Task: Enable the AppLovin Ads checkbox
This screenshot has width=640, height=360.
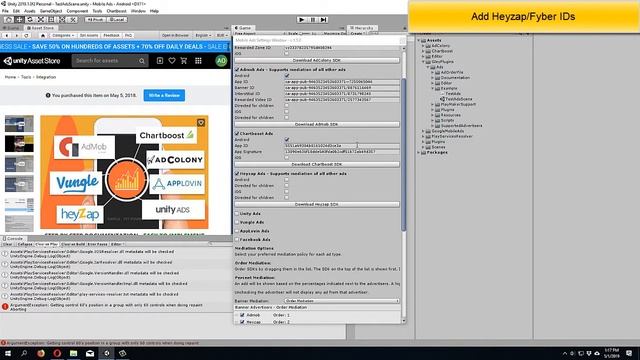Action: (x=237, y=231)
